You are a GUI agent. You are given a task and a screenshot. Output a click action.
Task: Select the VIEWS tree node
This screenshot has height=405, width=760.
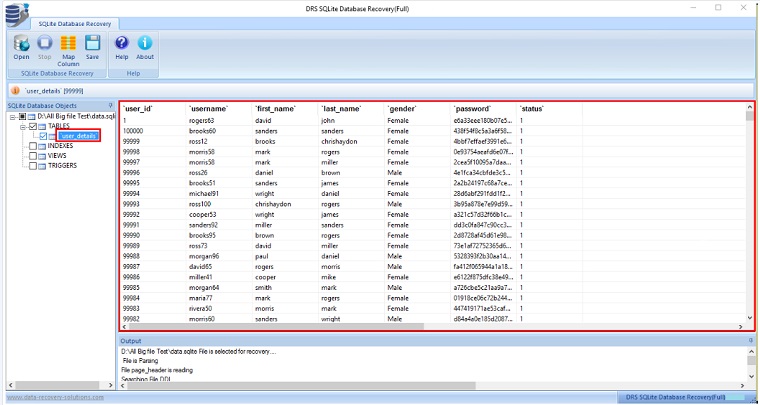(x=57, y=156)
